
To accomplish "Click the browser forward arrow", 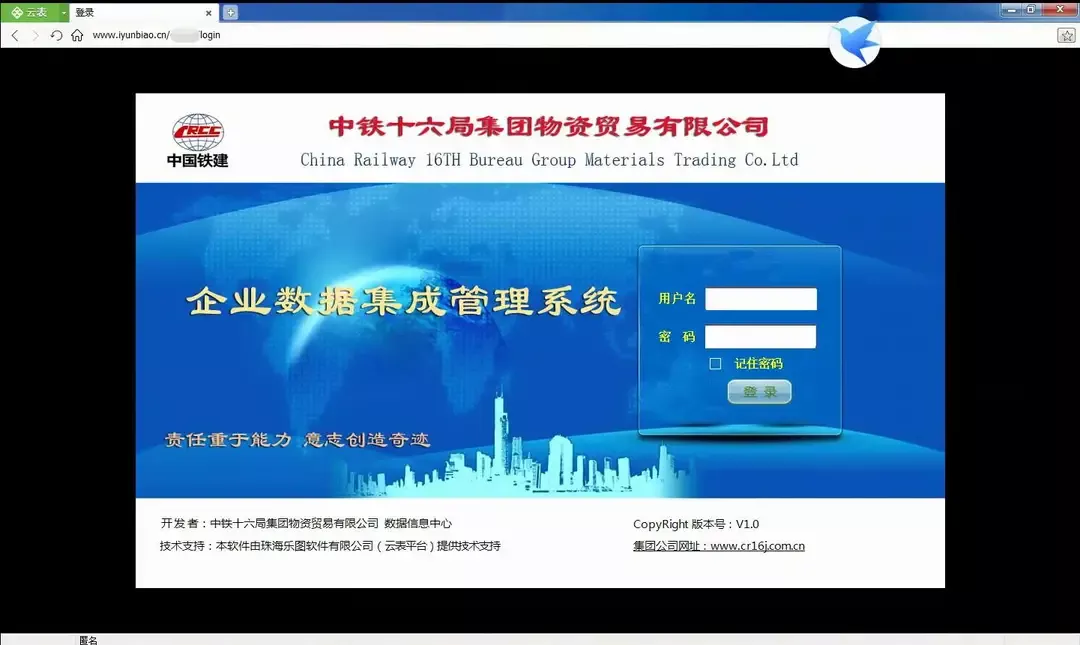I will tap(34, 35).
